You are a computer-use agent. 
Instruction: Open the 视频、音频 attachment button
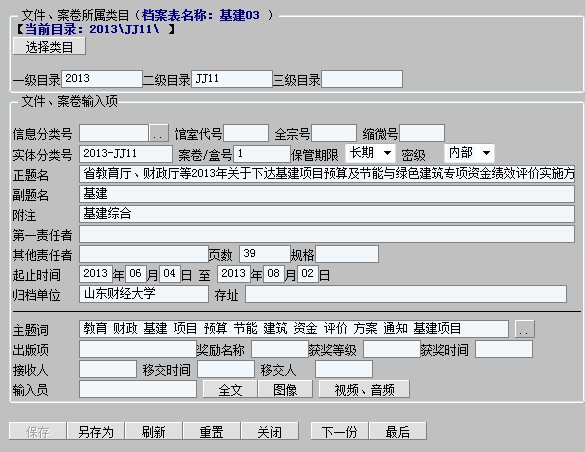point(364,389)
